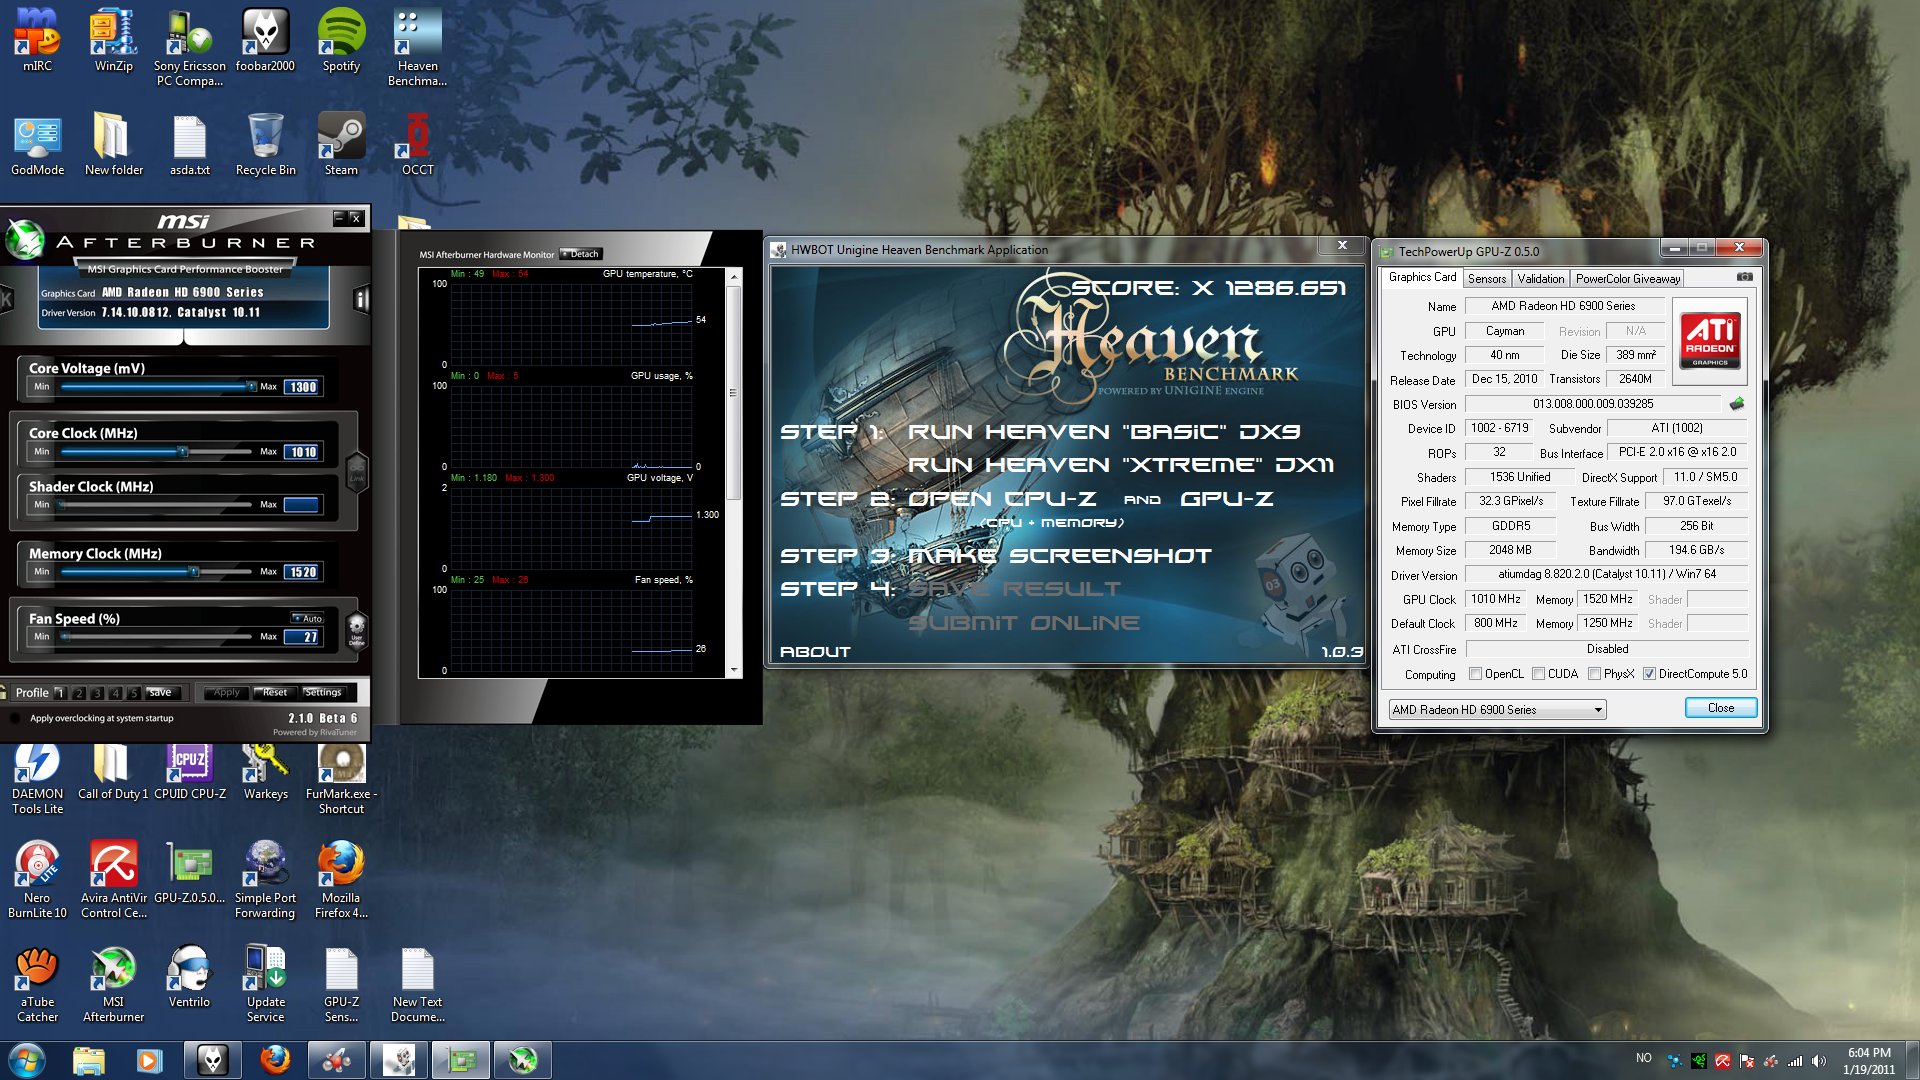Click RUN HEAVEN "BASIC" DX9 option
The image size is (1920, 1080).
click(x=1104, y=432)
